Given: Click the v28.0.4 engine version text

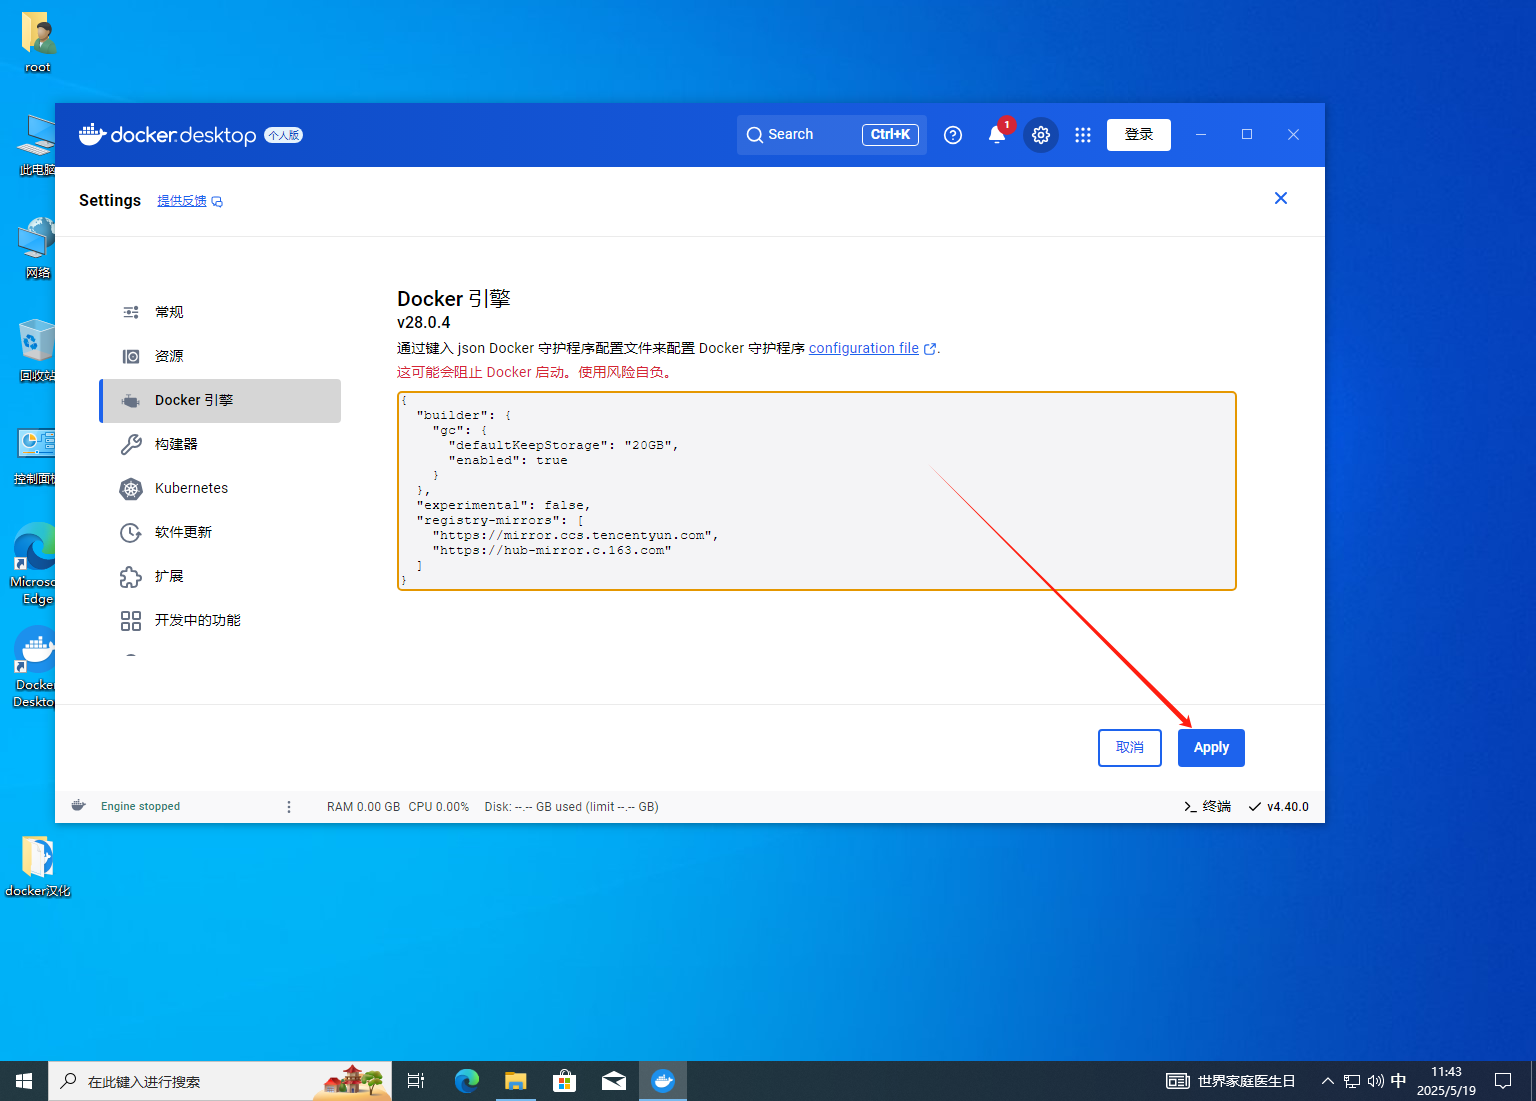Looking at the screenshot, I should click(423, 322).
